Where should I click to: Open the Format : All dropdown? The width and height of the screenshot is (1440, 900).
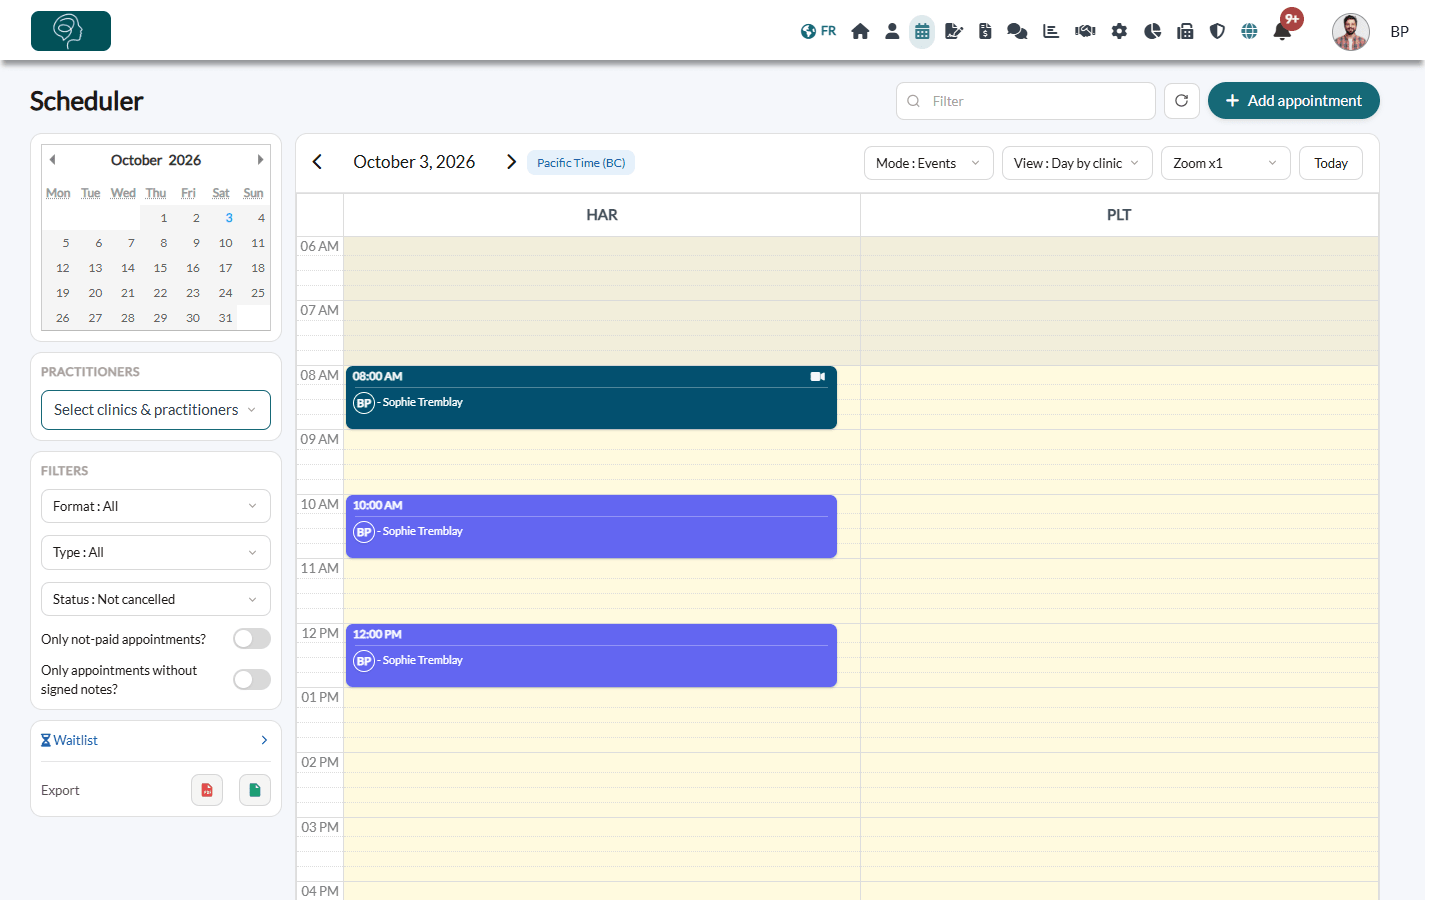(156, 506)
